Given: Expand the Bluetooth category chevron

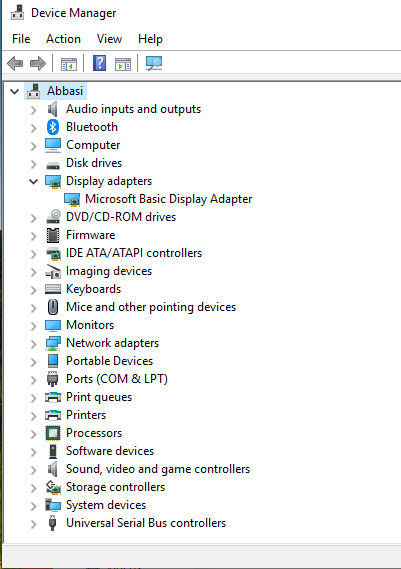Looking at the screenshot, I should point(34,128).
